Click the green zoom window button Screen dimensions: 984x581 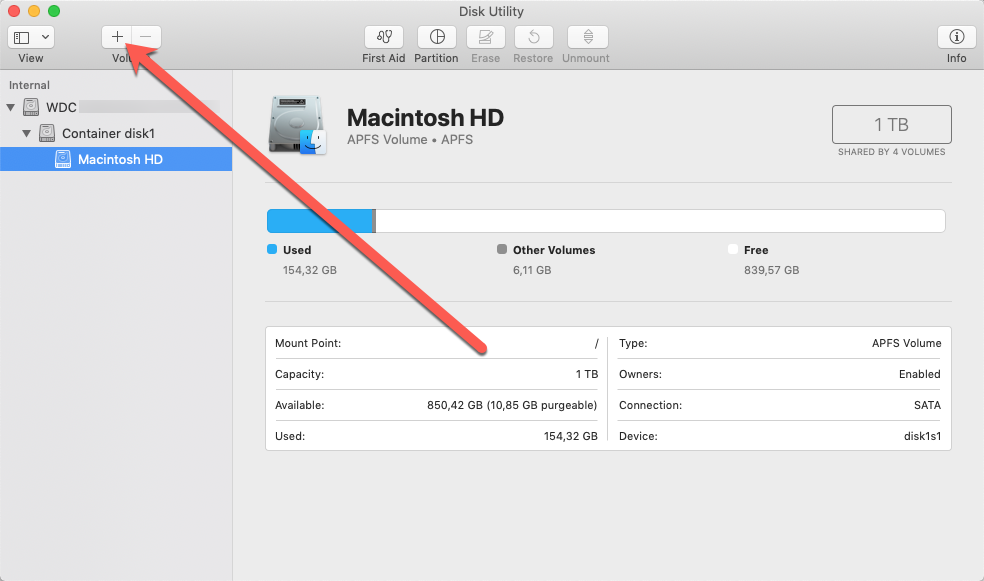pyautogui.click(x=54, y=11)
